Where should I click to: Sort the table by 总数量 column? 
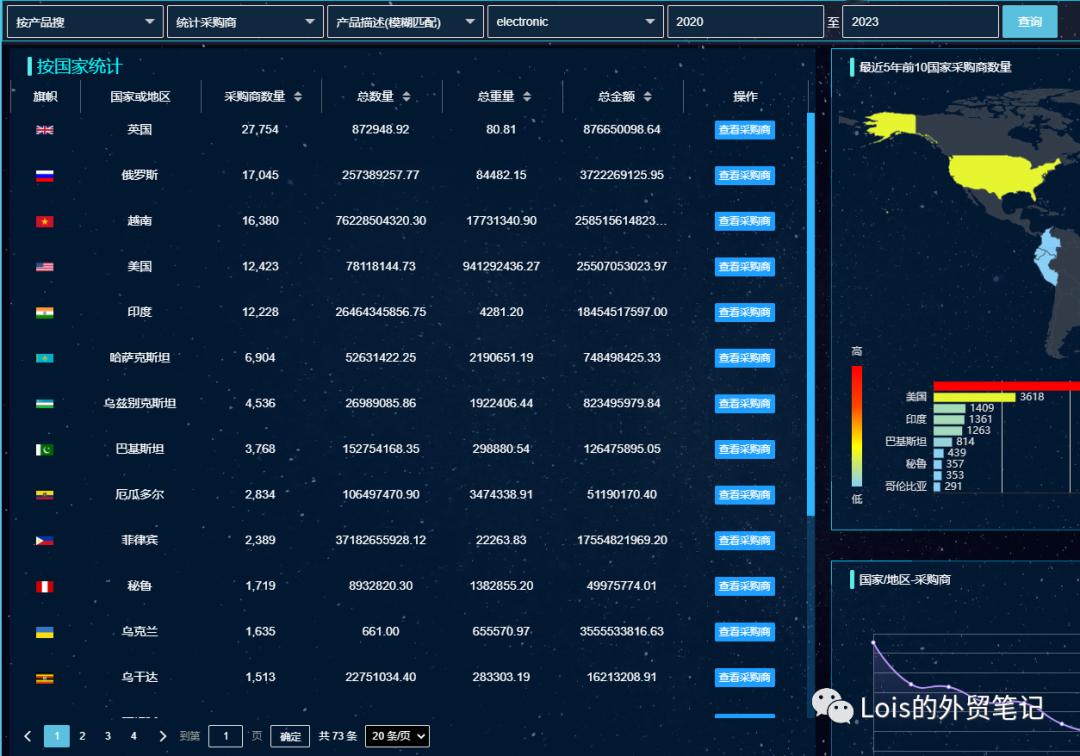406,97
